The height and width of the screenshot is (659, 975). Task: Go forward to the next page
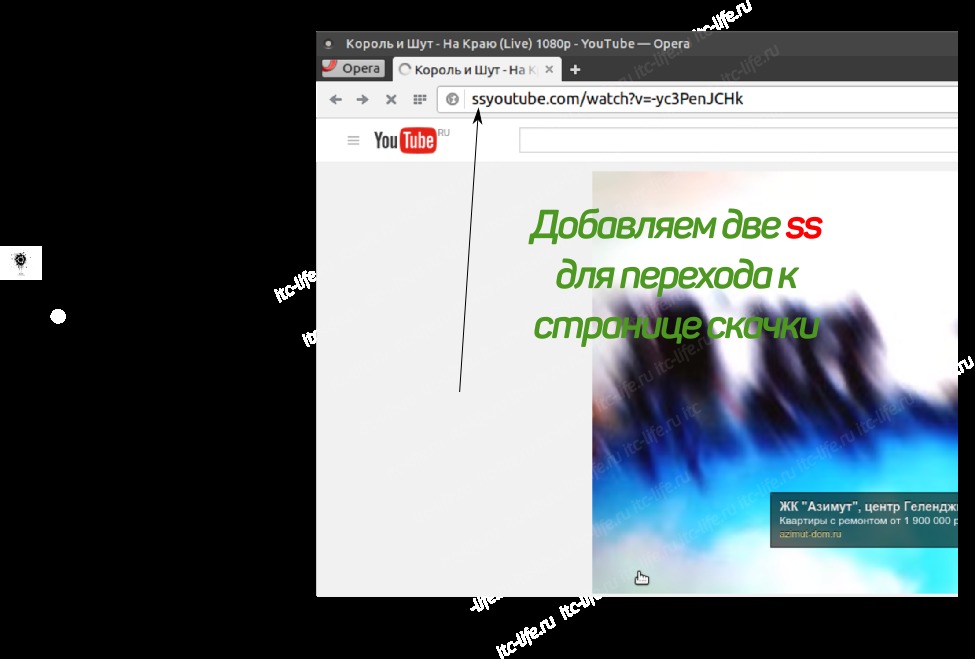[363, 99]
